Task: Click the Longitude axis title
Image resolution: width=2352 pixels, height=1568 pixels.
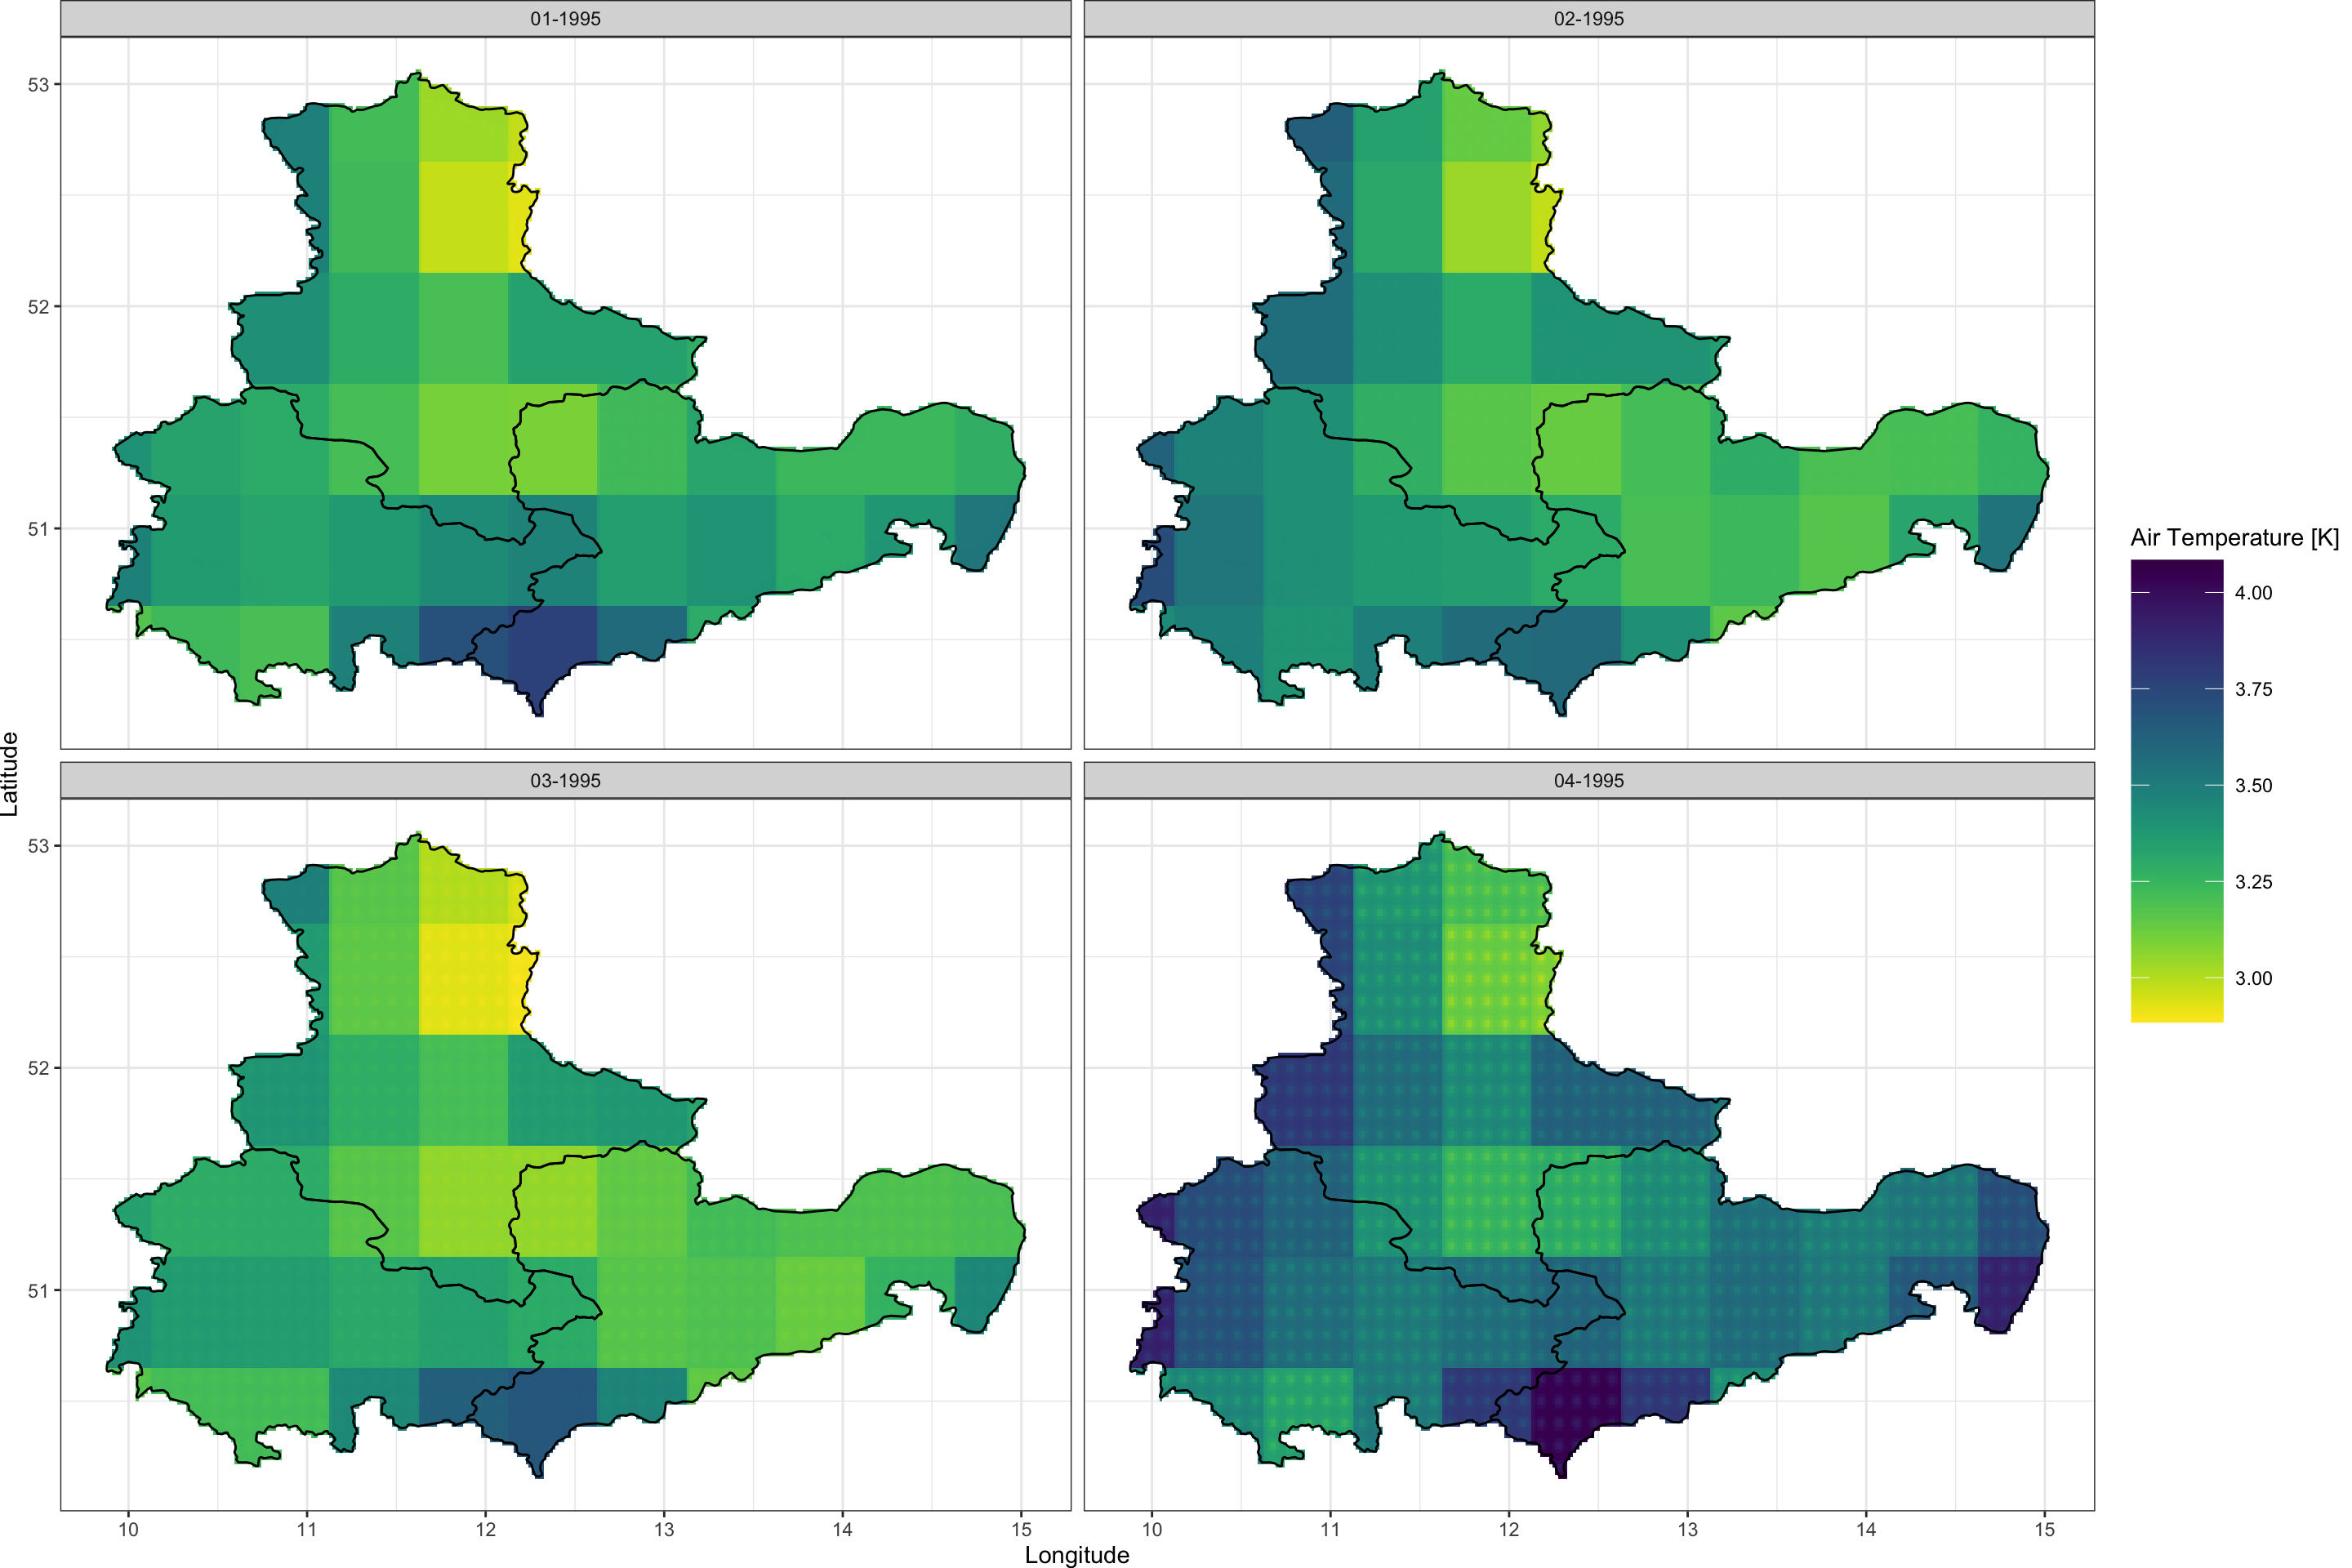Action: click(1077, 1555)
